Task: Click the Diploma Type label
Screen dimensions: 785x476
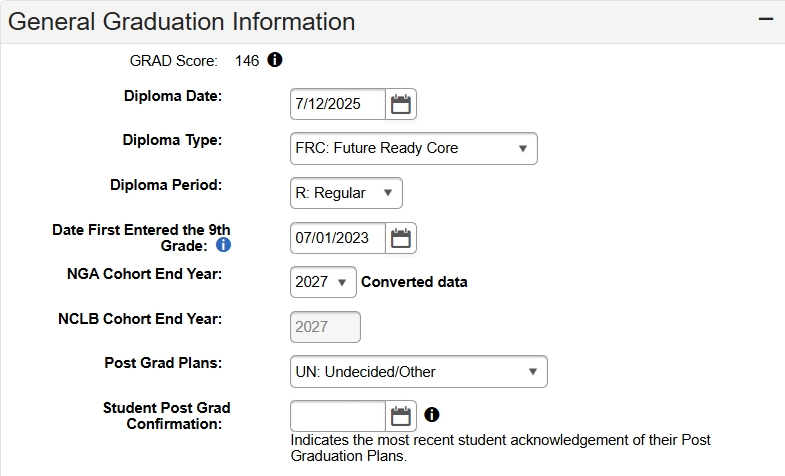Action: (172, 140)
